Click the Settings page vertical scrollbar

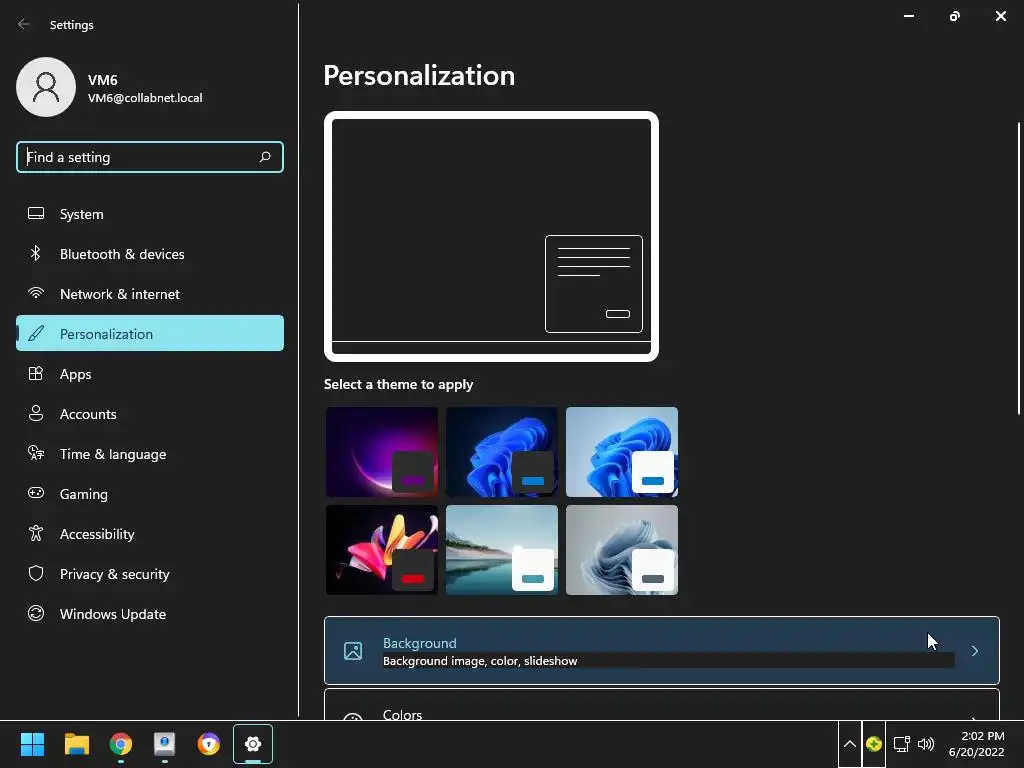tap(1019, 268)
